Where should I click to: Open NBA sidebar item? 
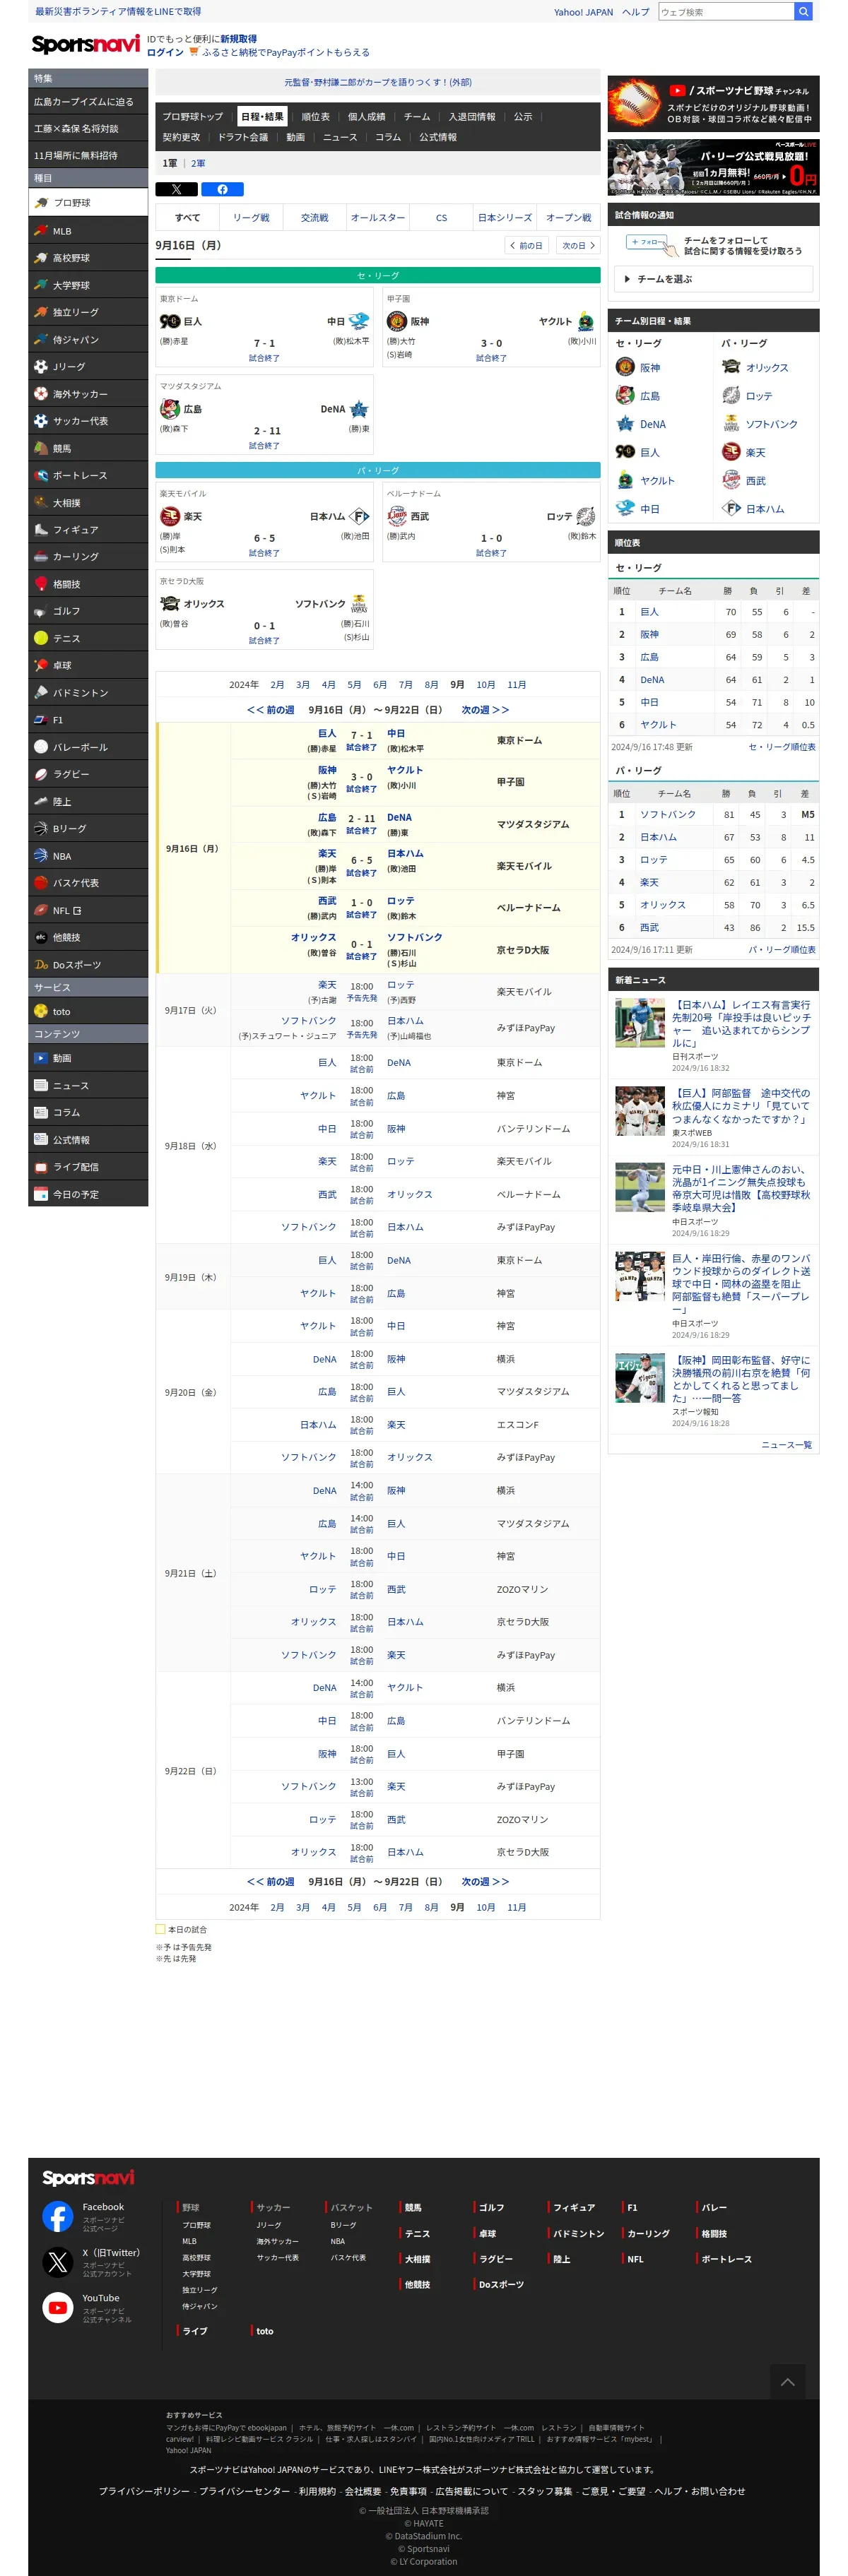coord(88,856)
